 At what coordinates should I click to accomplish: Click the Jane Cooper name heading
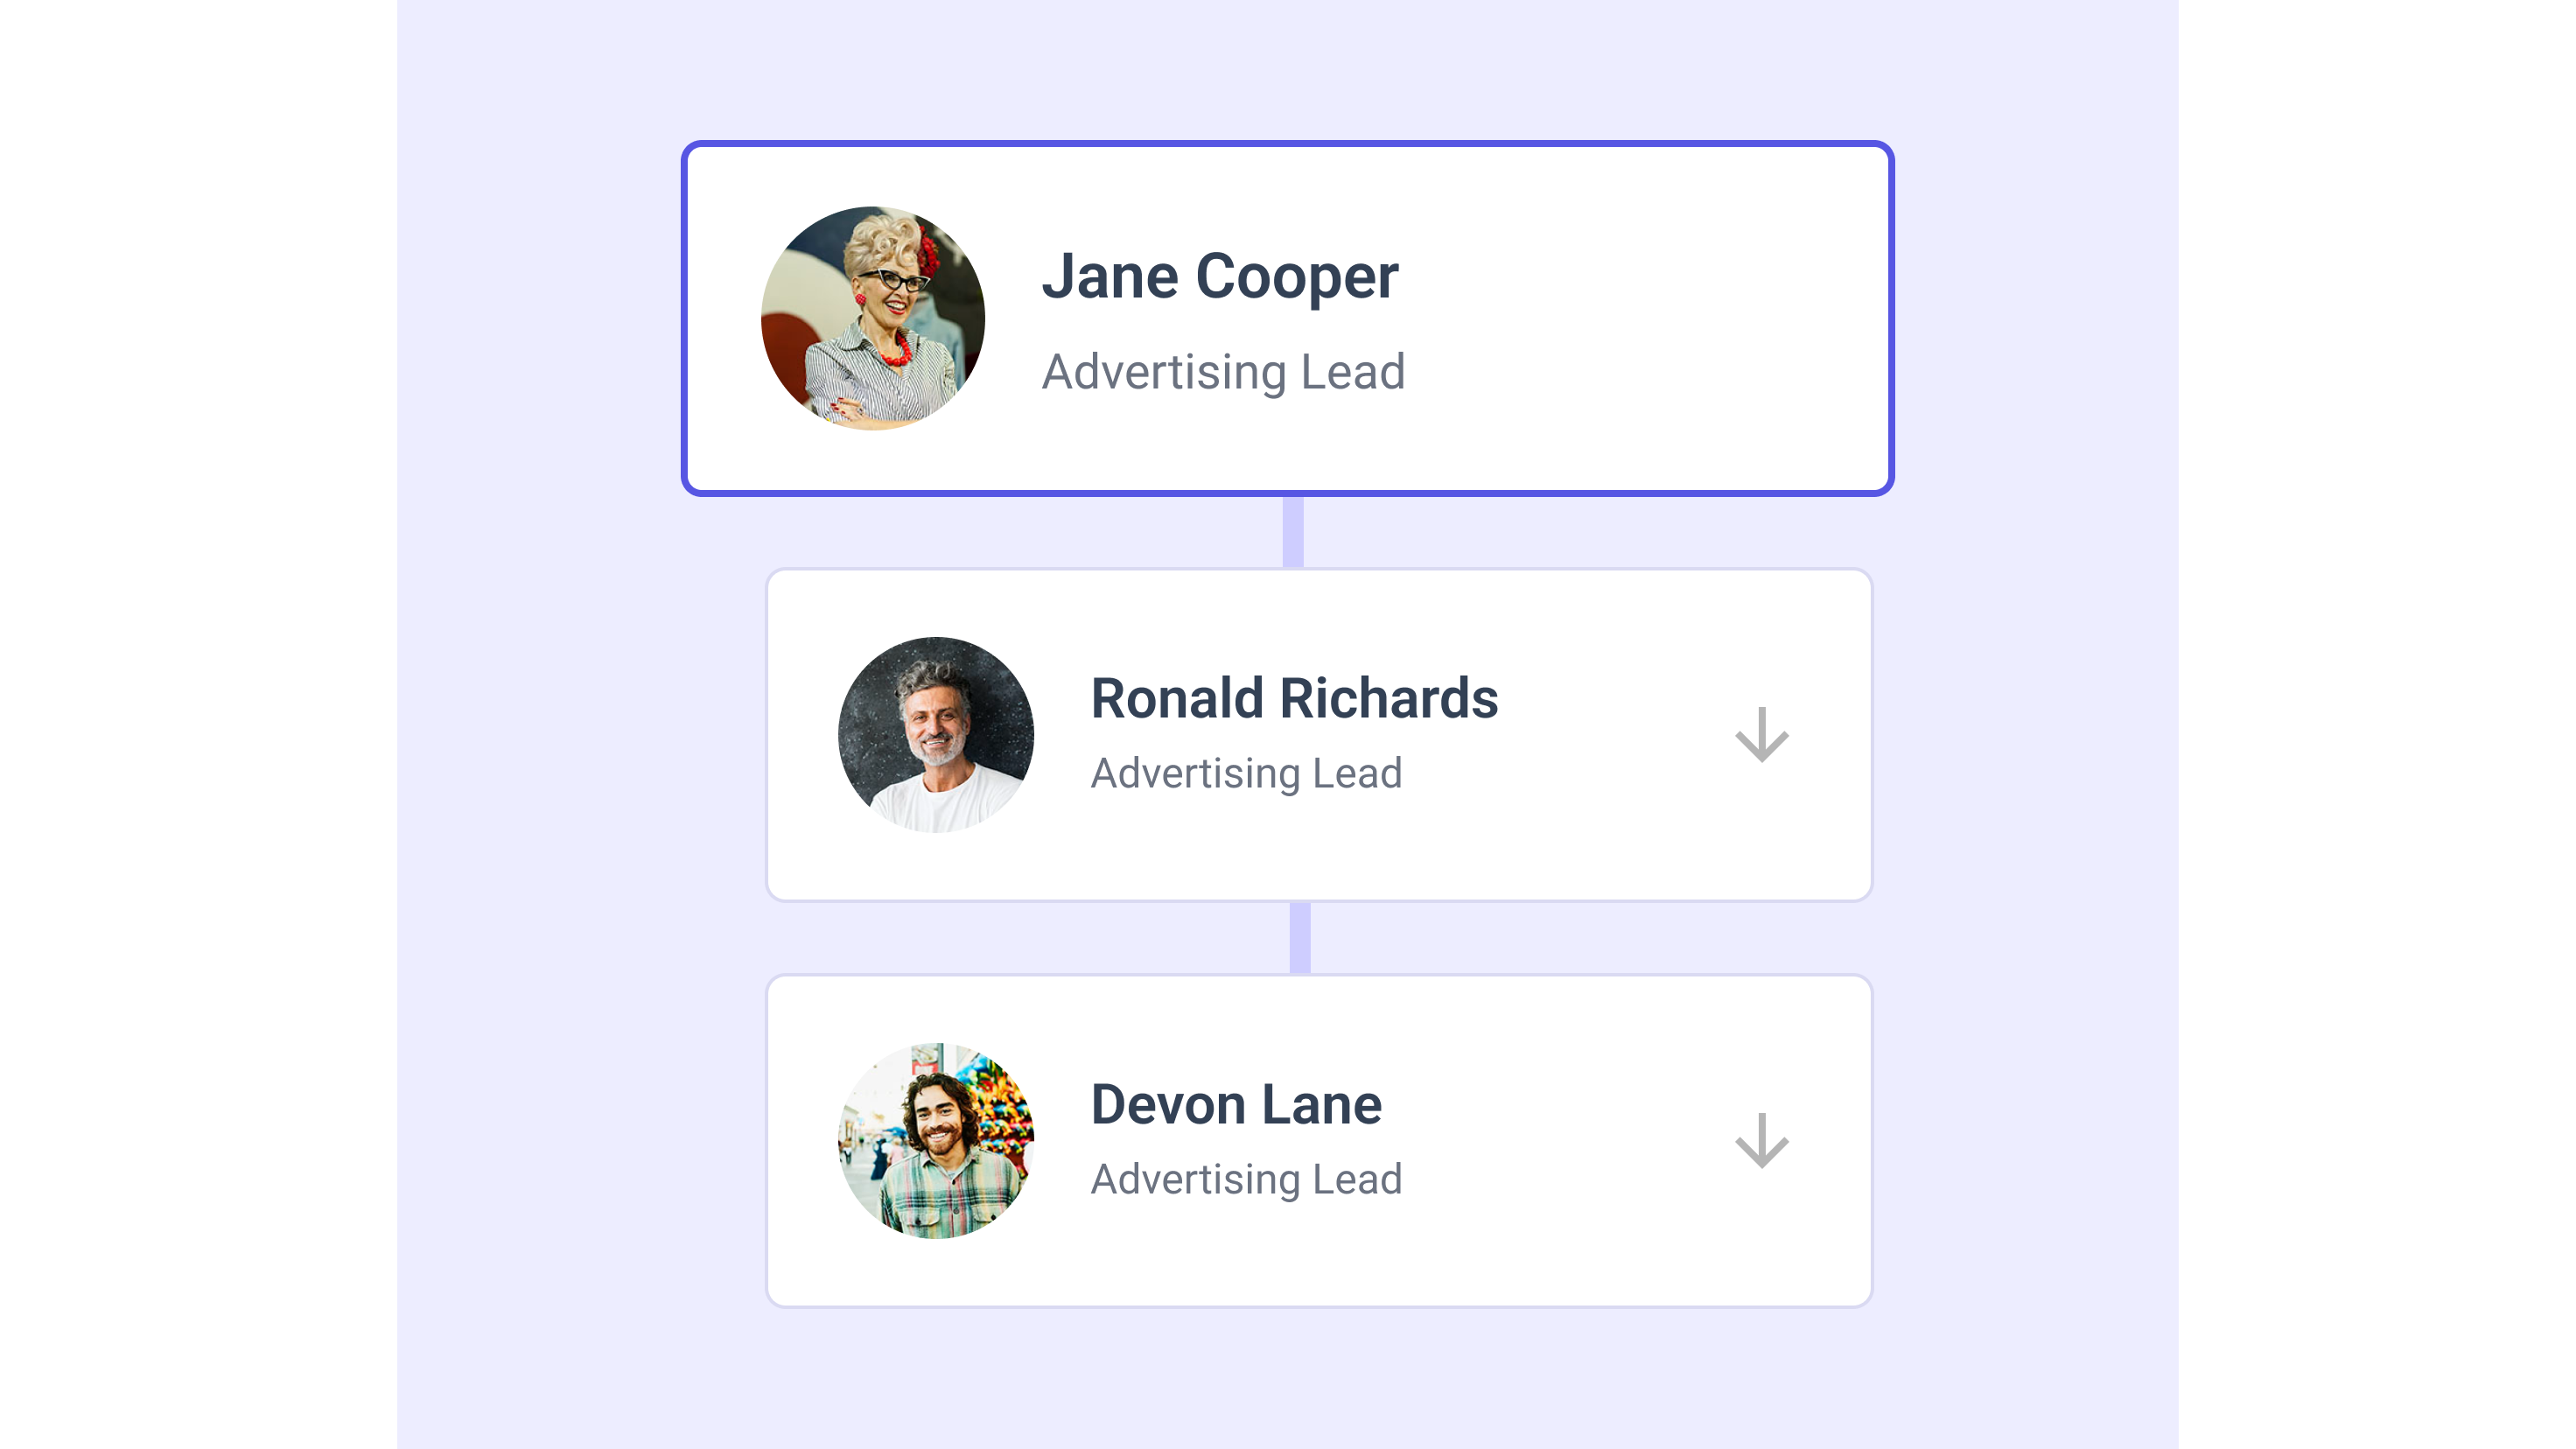pyautogui.click(x=1219, y=277)
